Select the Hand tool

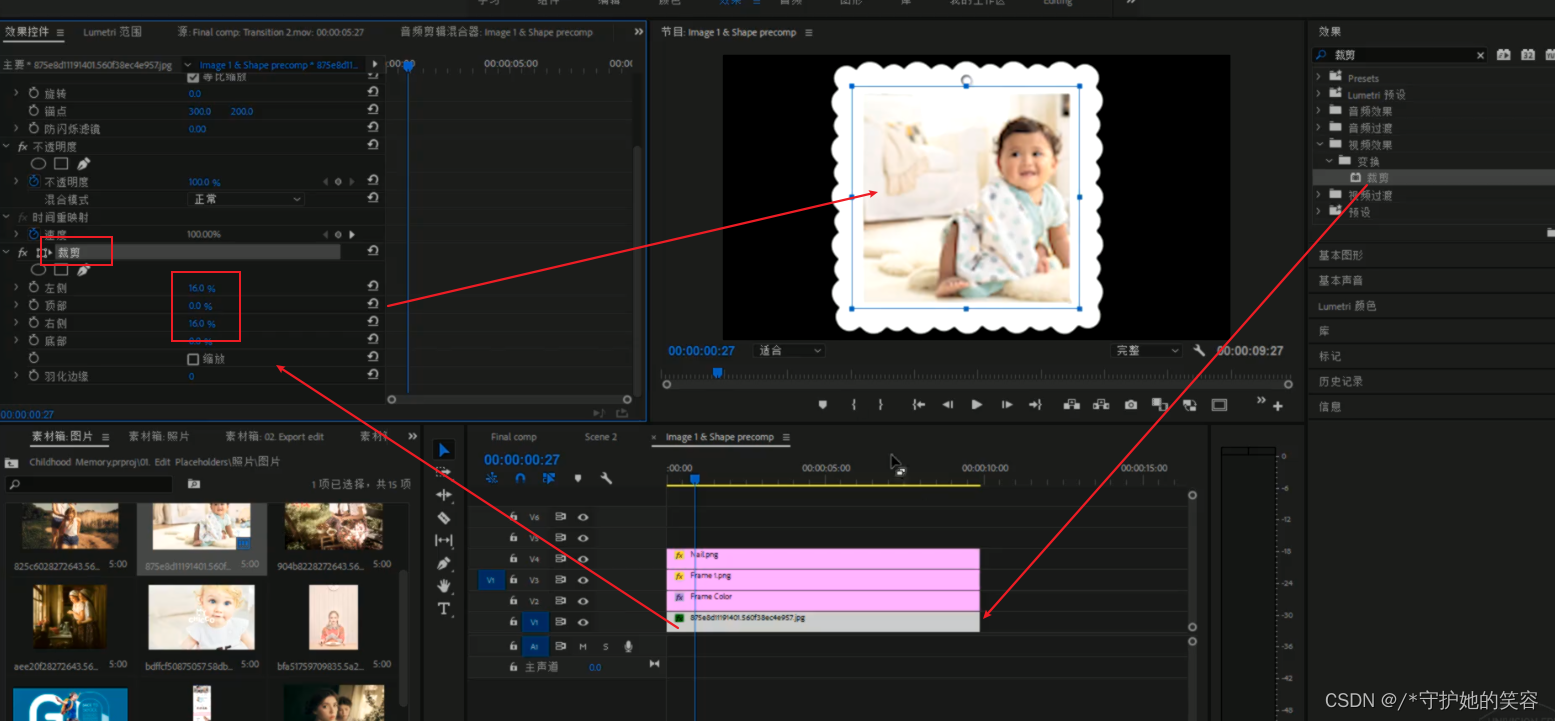[444, 586]
